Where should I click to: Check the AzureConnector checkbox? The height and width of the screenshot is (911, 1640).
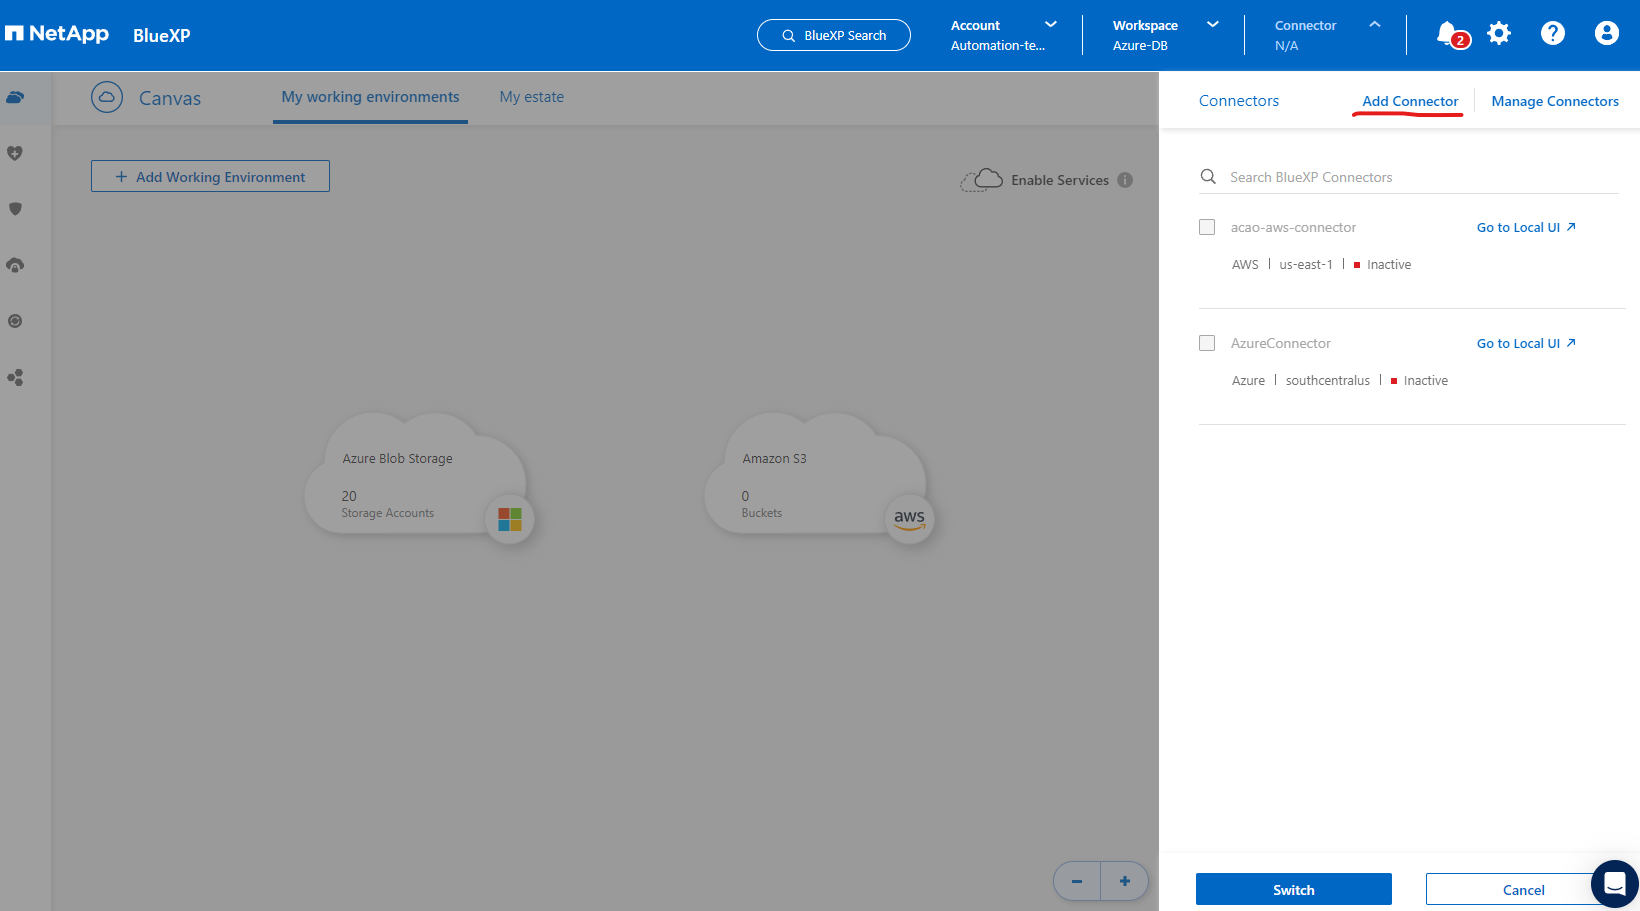[x=1207, y=343]
